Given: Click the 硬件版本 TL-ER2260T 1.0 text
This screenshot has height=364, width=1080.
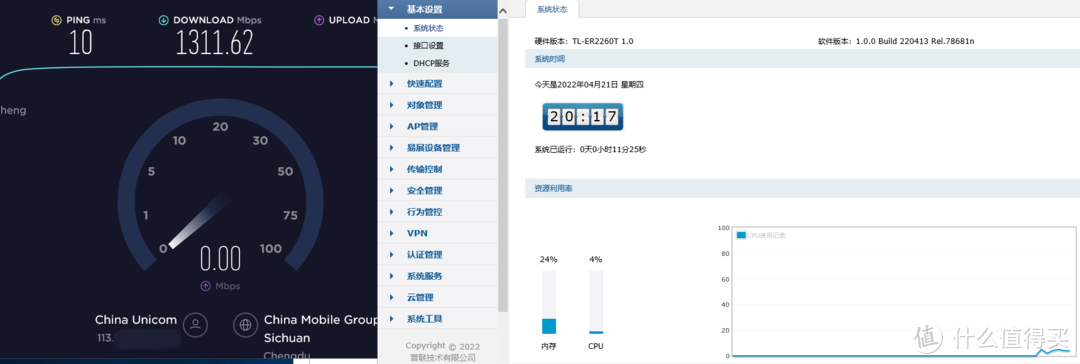Looking at the screenshot, I should tap(584, 41).
